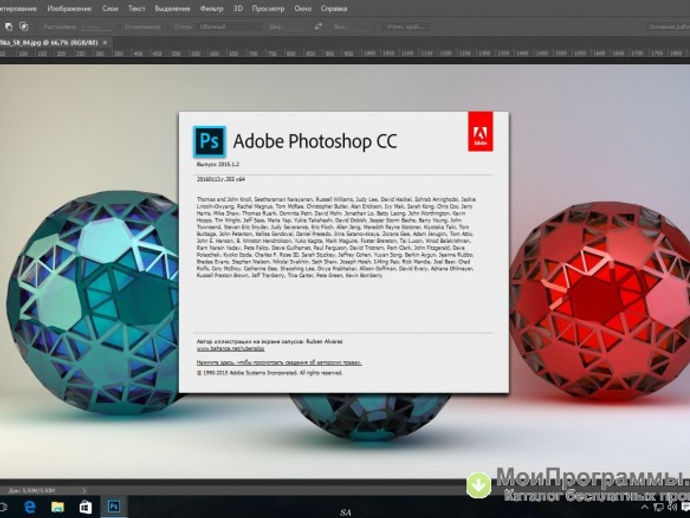Click the build number x64 text

tap(221, 180)
